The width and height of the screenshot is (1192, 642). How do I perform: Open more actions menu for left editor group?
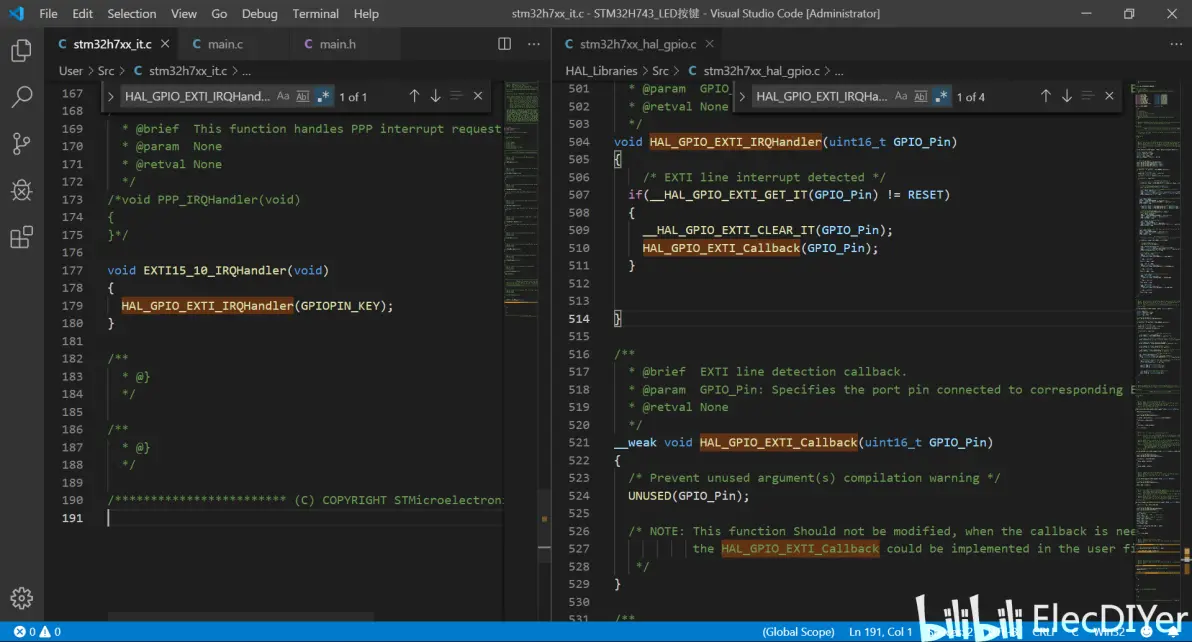pyautogui.click(x=534, y=44)
